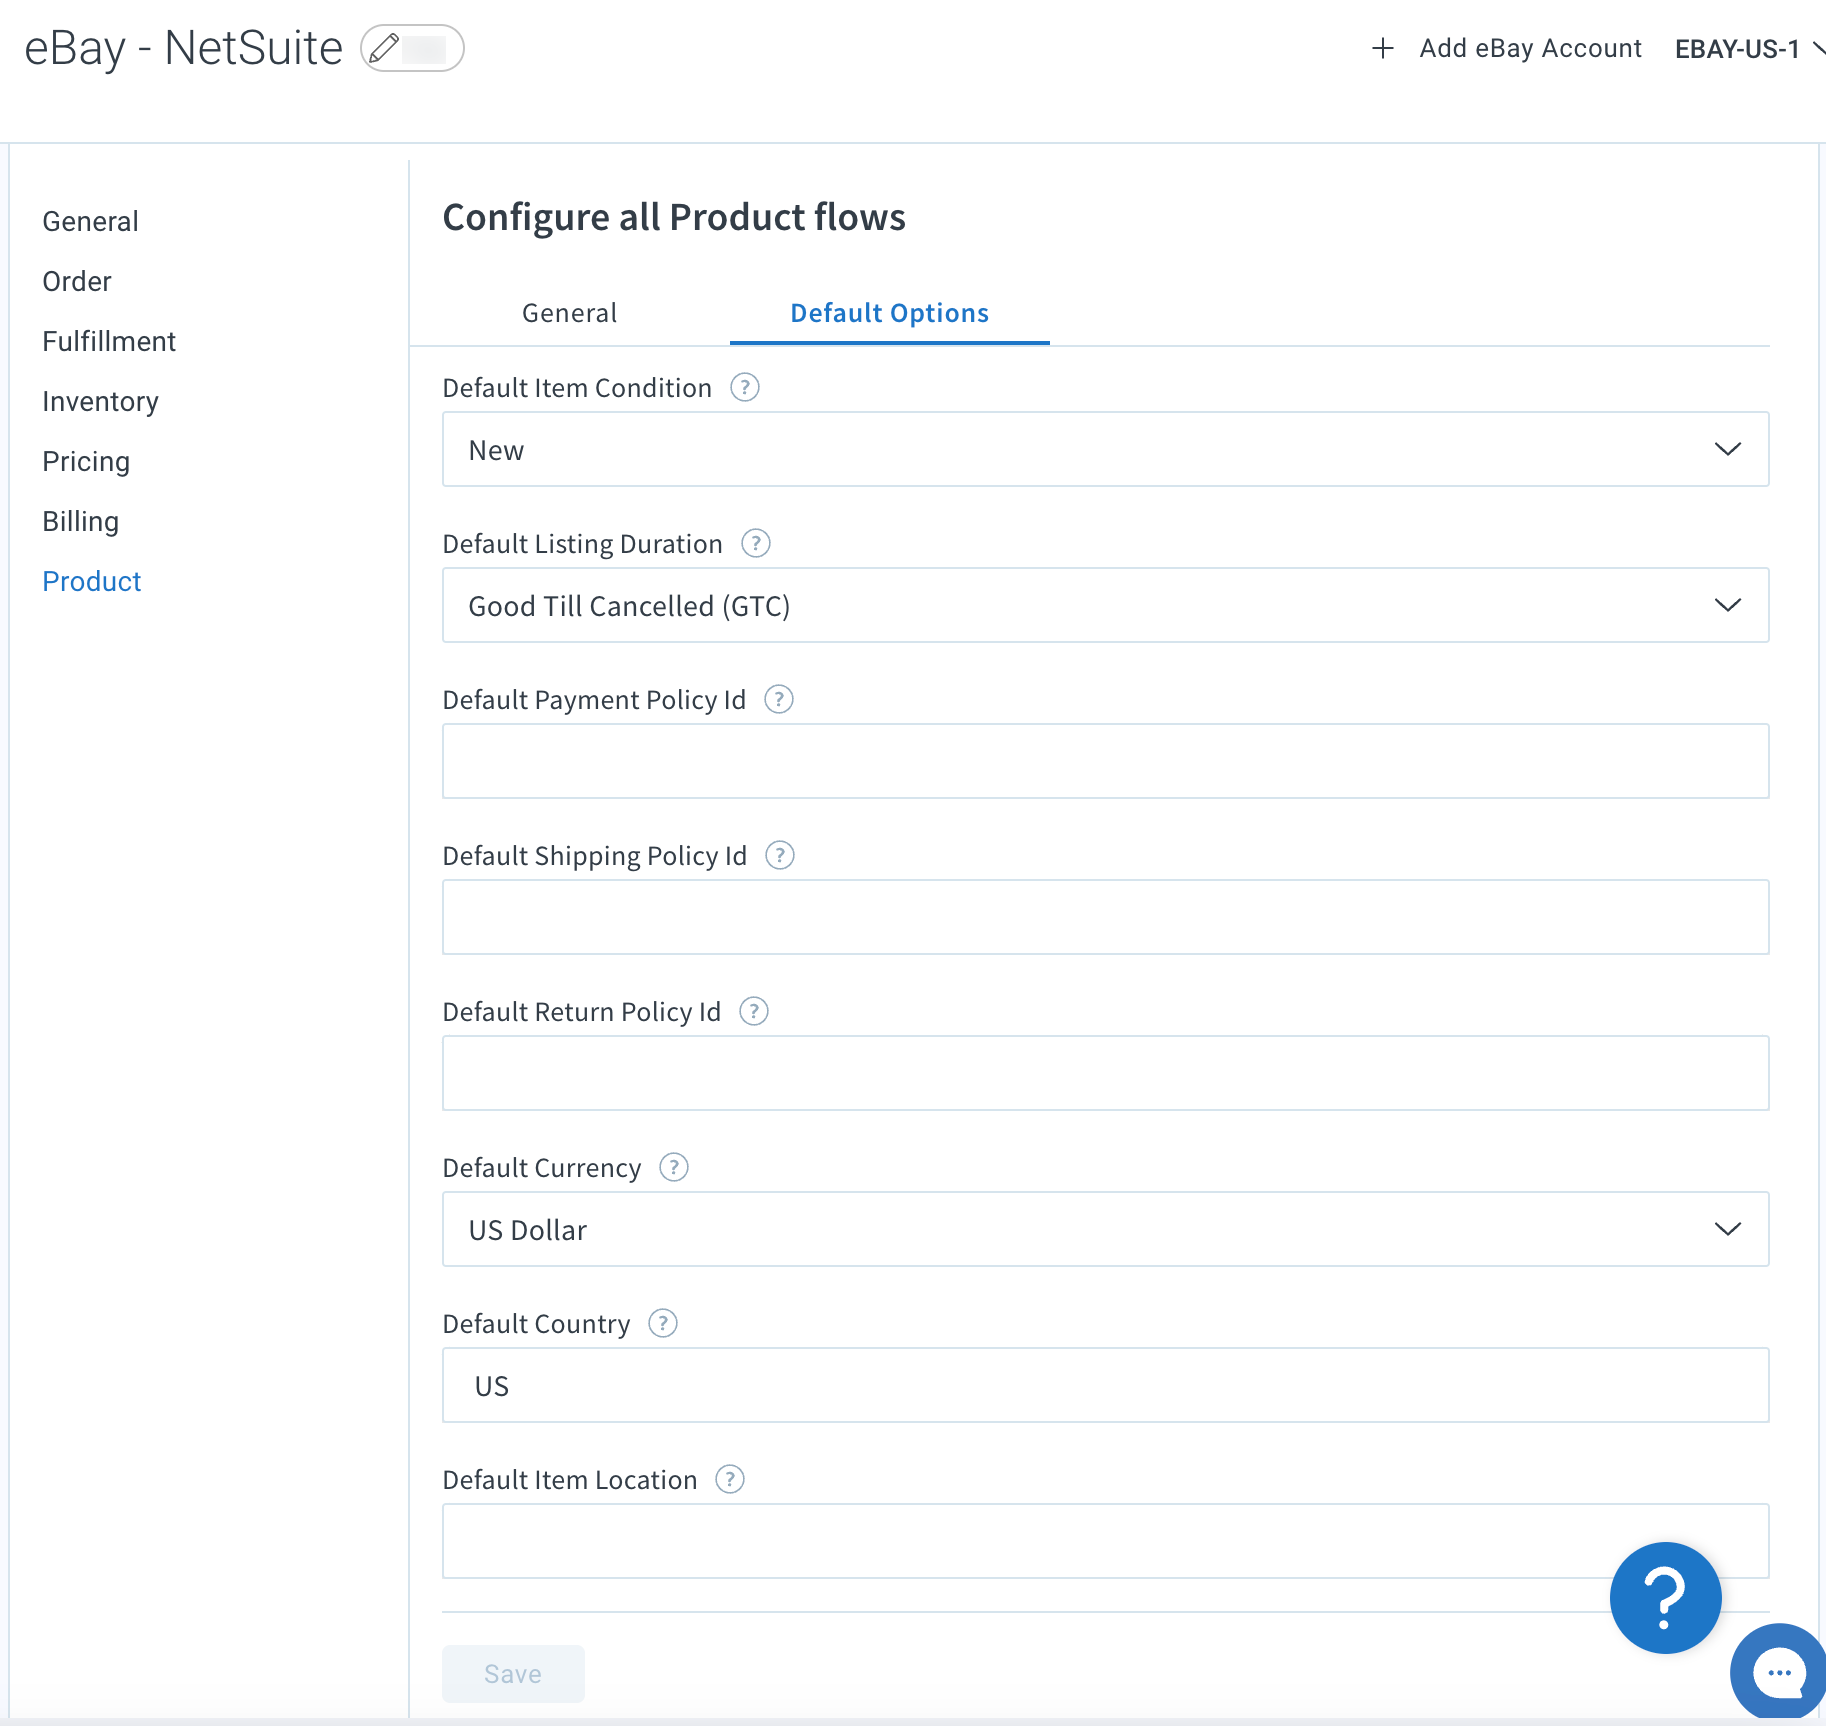The width and height of the screenshot is (1826, 1726).
Task: Click the pencil edit icon beside eBay - NetSuite
Action: pyautogui.click(x=385, y=48)
